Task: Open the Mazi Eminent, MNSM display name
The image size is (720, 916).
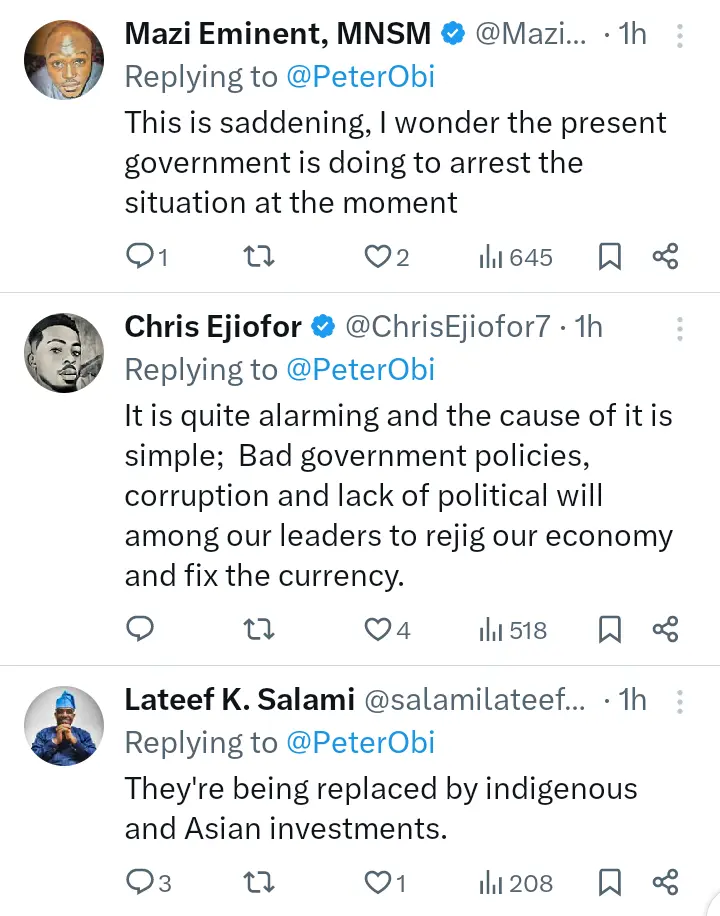Action: click(x=278, y=34)
